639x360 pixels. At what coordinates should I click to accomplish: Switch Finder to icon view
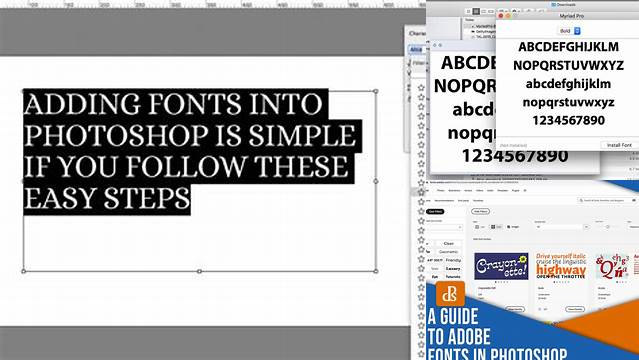point(468,11)
